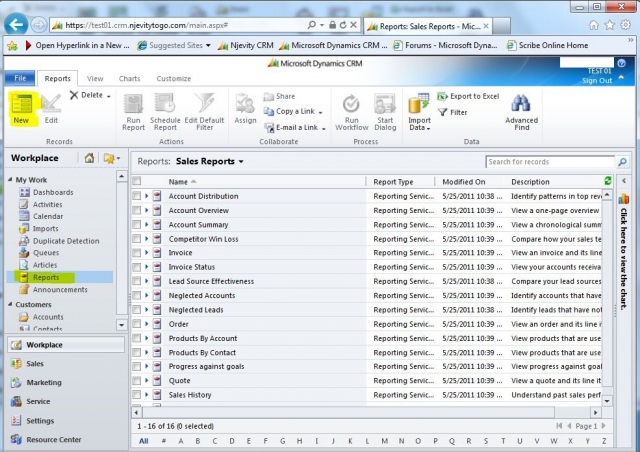Open the File tab
The height and width of the screenshot is (452, 640).
[x=20, y=78]
